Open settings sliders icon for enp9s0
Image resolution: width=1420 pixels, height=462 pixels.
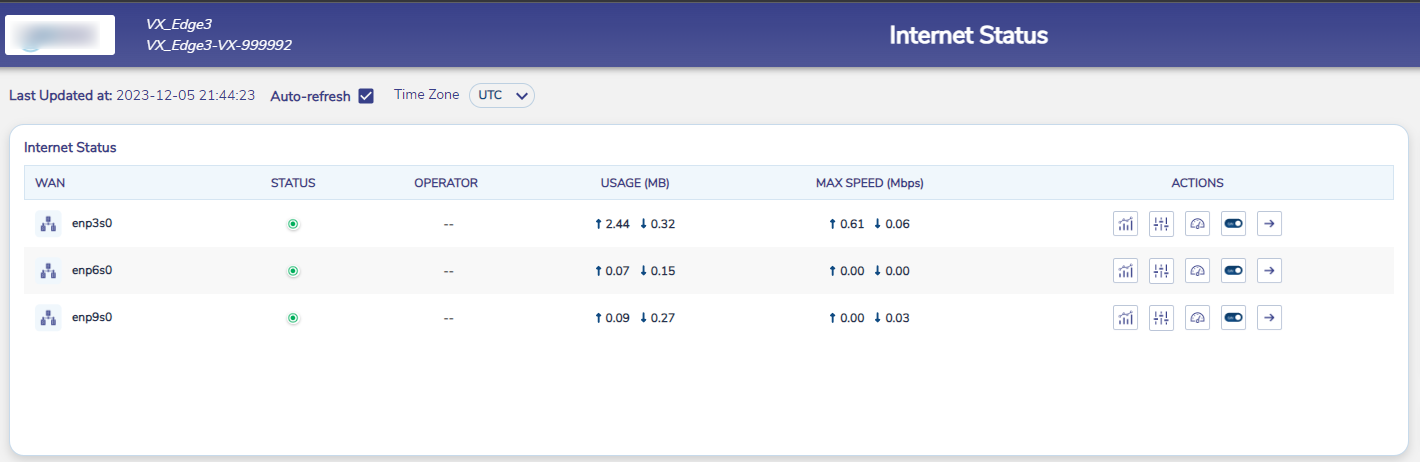click(x=1161, y=318)
